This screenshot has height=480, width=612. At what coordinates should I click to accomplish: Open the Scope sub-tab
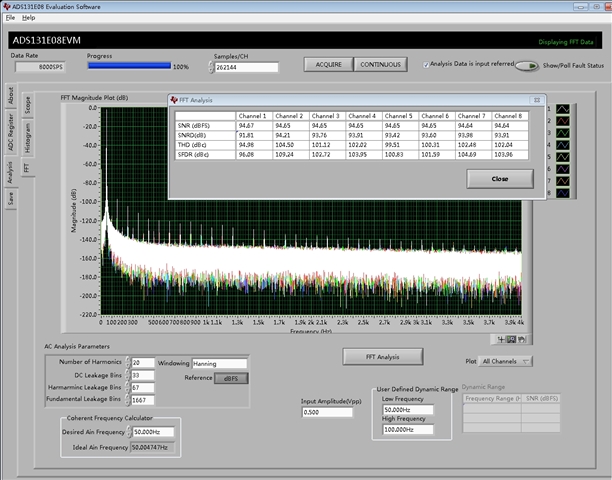[27, 105]
